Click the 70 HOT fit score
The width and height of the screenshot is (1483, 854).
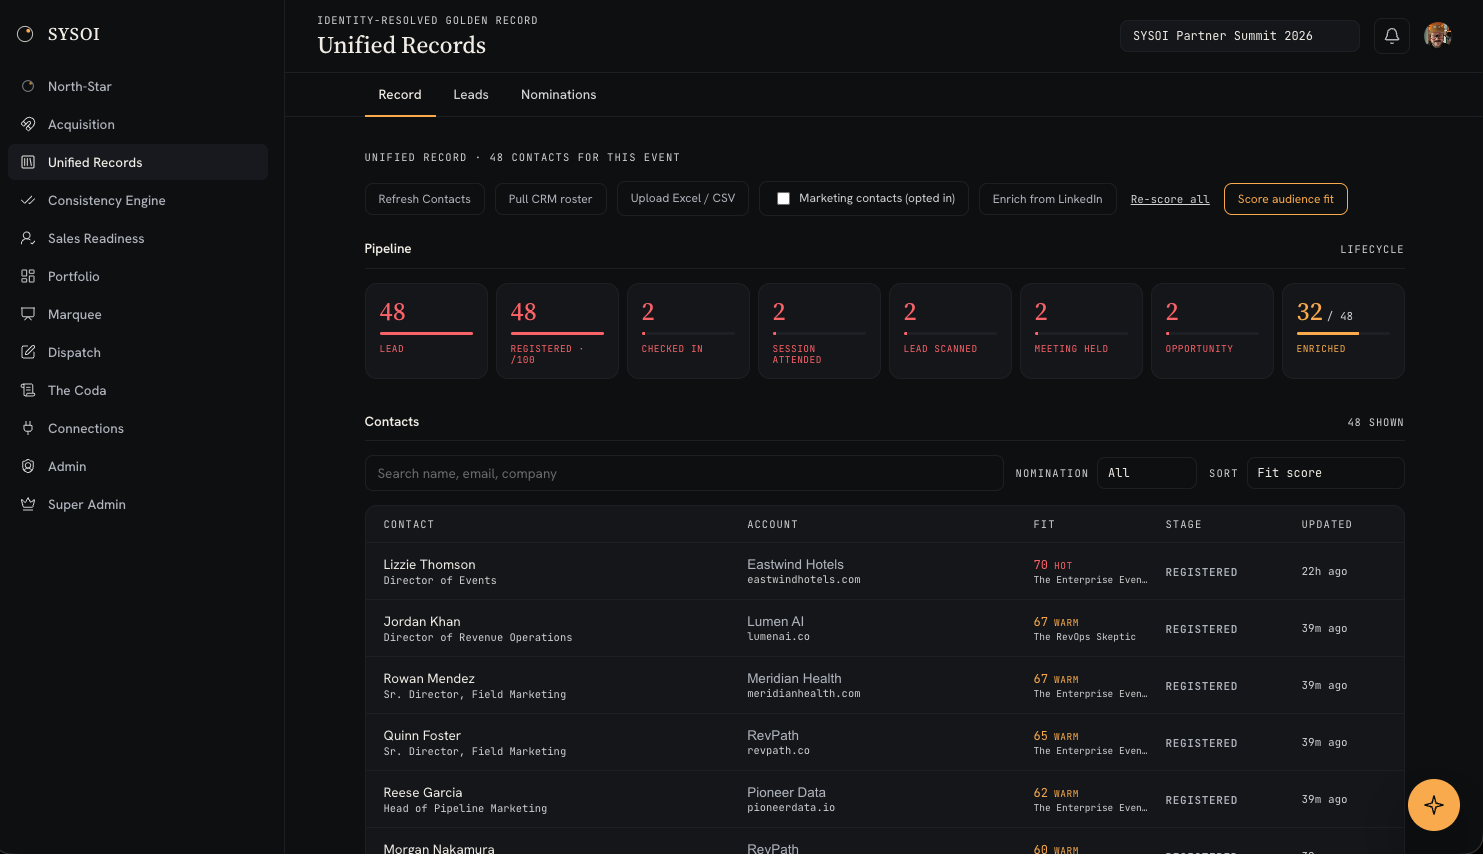point(1052,565)
